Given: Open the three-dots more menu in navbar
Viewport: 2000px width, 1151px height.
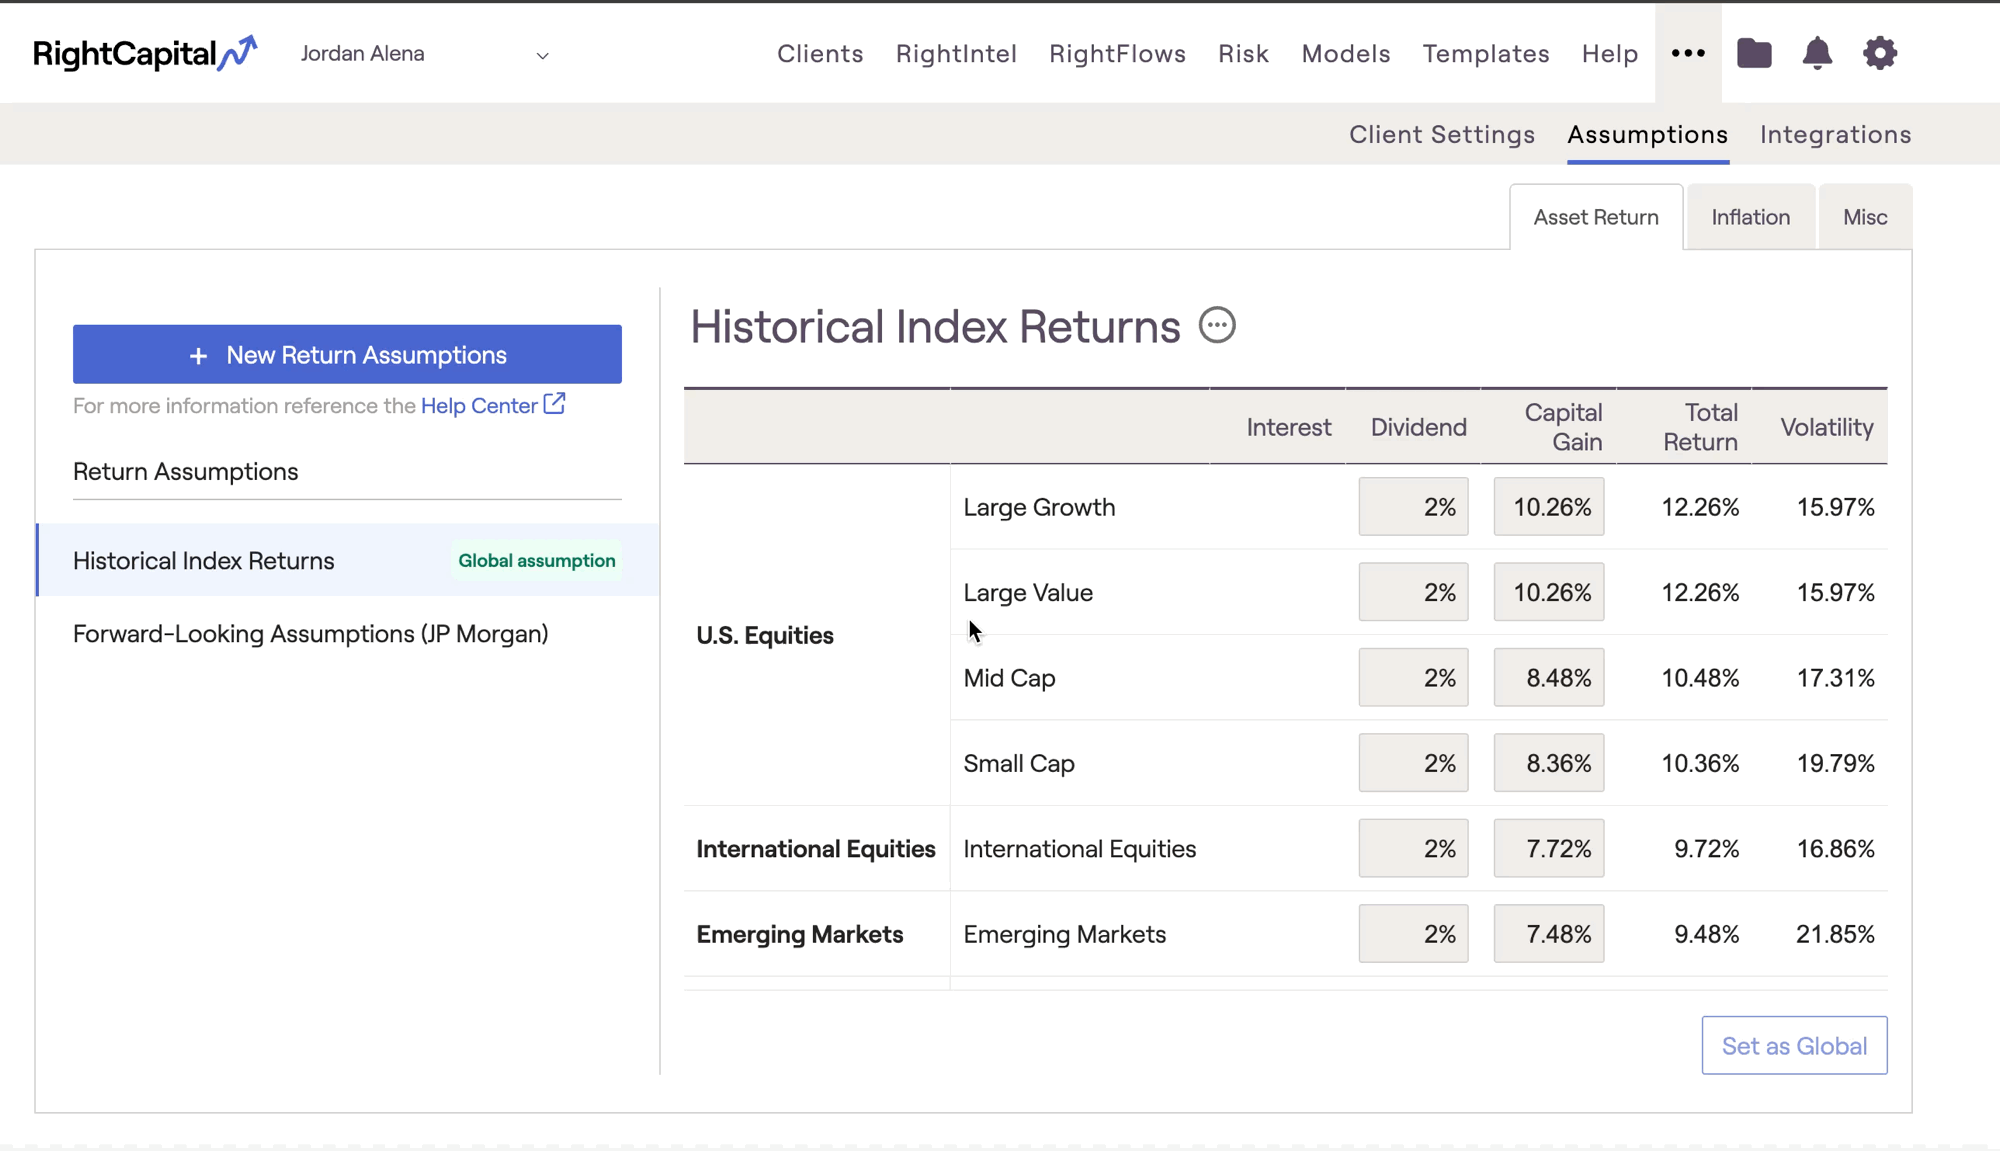Looking at the screenshot, I should tap(1688, 53).
